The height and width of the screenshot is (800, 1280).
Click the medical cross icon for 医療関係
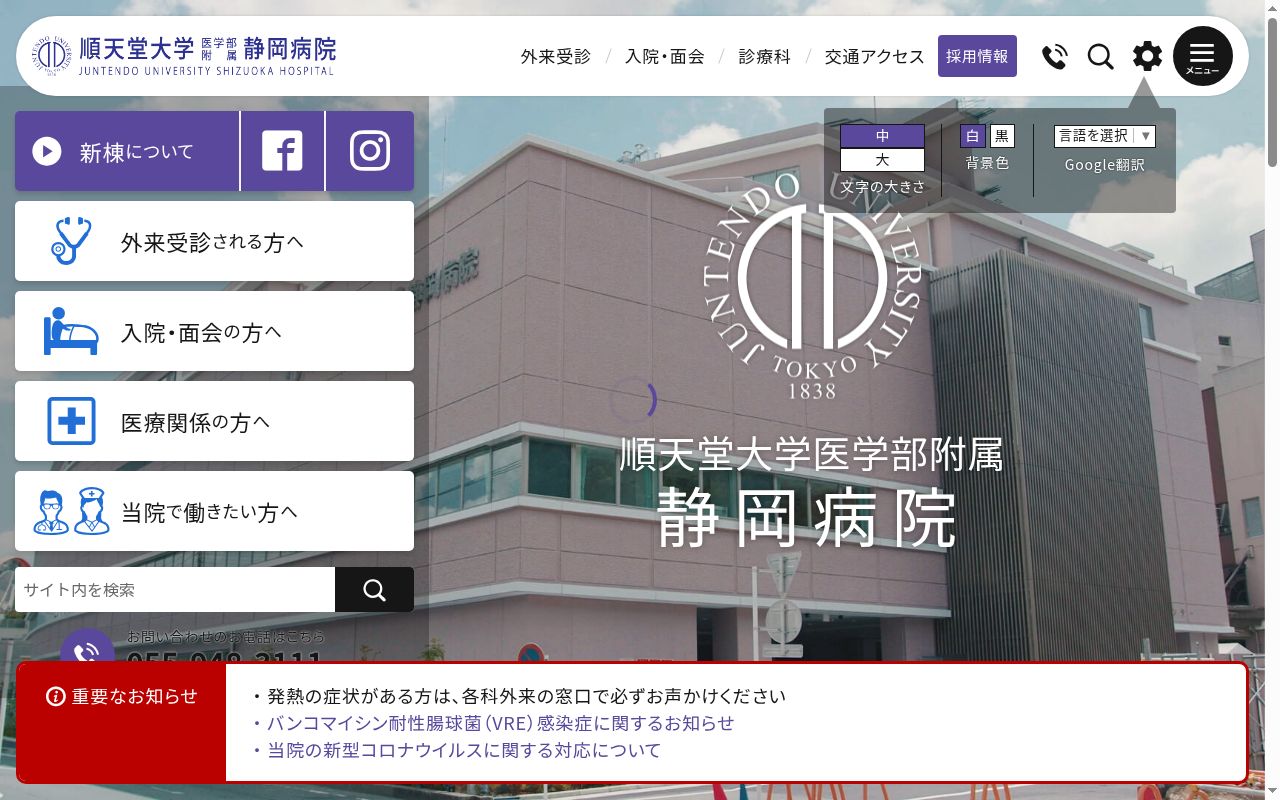click(x=71, y=421)
